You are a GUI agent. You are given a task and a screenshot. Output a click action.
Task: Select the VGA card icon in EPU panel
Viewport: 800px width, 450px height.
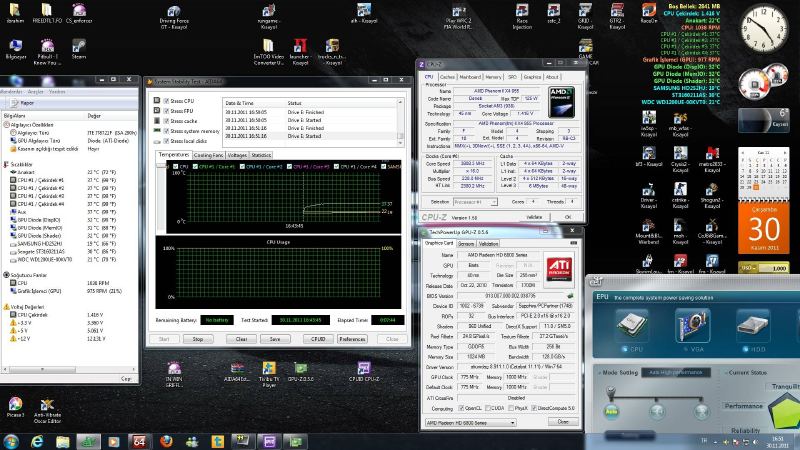click(693, 326)
